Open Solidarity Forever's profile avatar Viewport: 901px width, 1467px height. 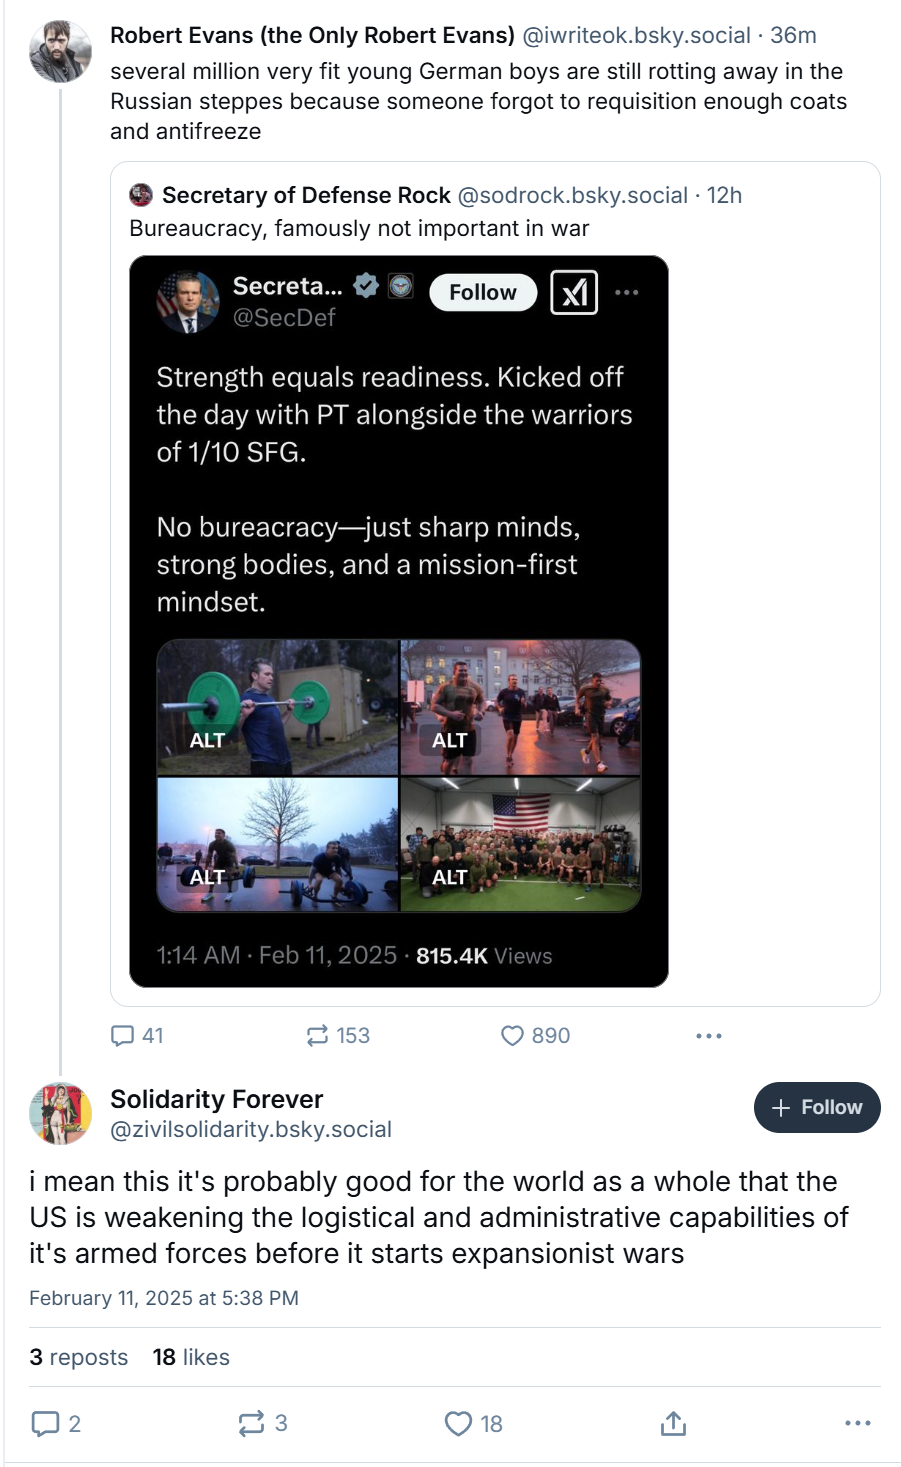pos(60,1113)
